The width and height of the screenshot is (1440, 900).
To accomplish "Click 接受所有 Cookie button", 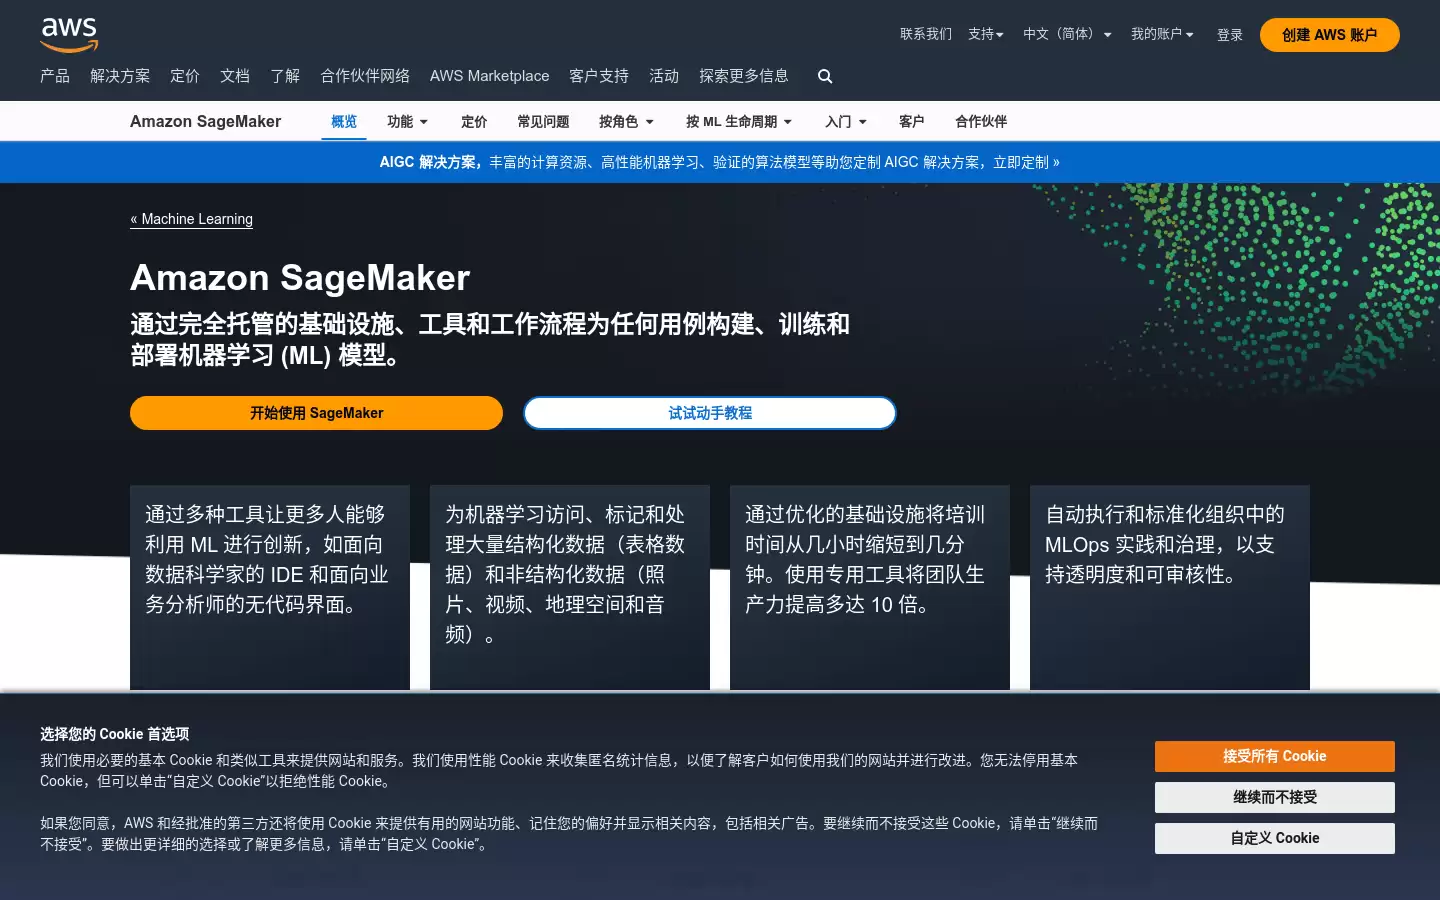I will coord(1275,756).
